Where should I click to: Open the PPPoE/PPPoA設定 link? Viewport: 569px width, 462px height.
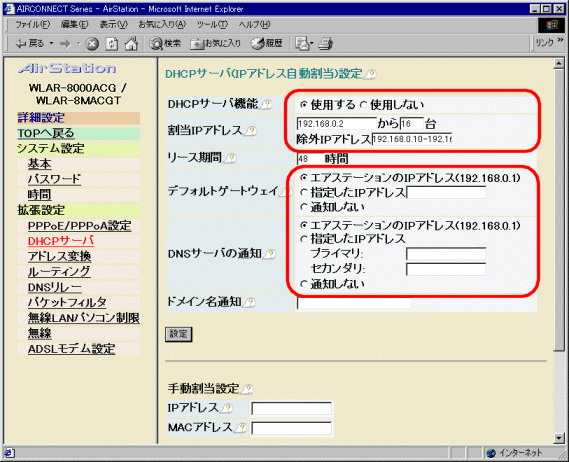point(79,226)
